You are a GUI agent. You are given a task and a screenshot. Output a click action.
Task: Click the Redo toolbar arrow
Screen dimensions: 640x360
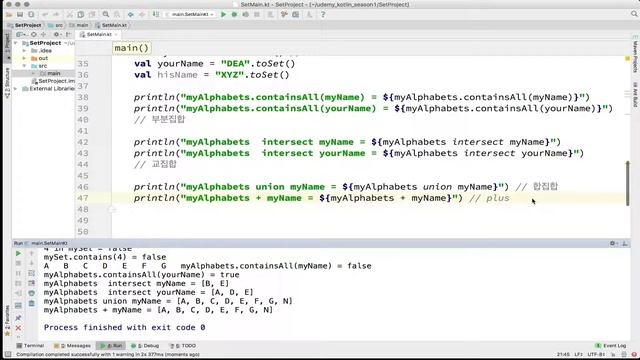[x=56, y=14]
